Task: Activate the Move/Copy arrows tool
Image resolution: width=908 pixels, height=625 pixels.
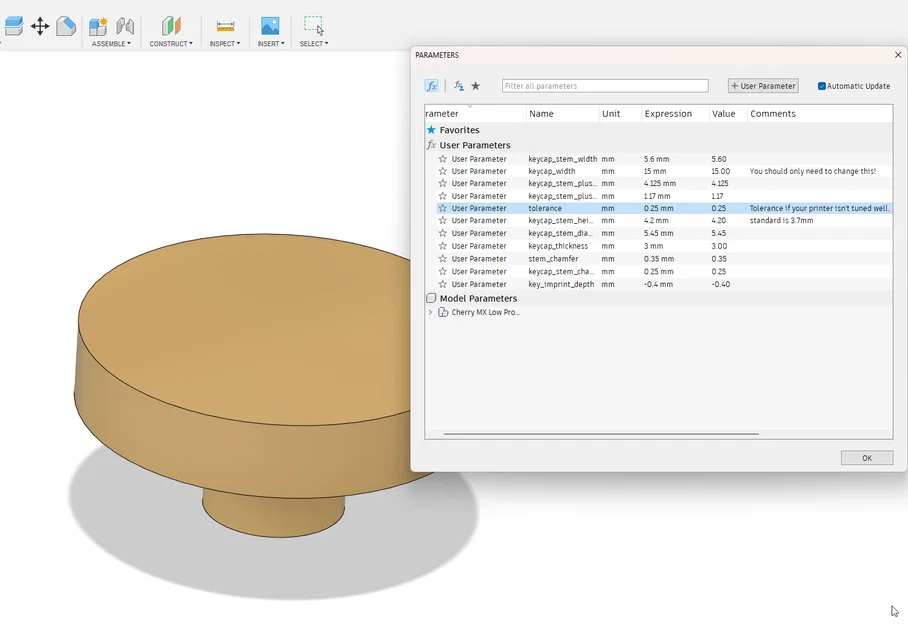Action: pos(40,26)
